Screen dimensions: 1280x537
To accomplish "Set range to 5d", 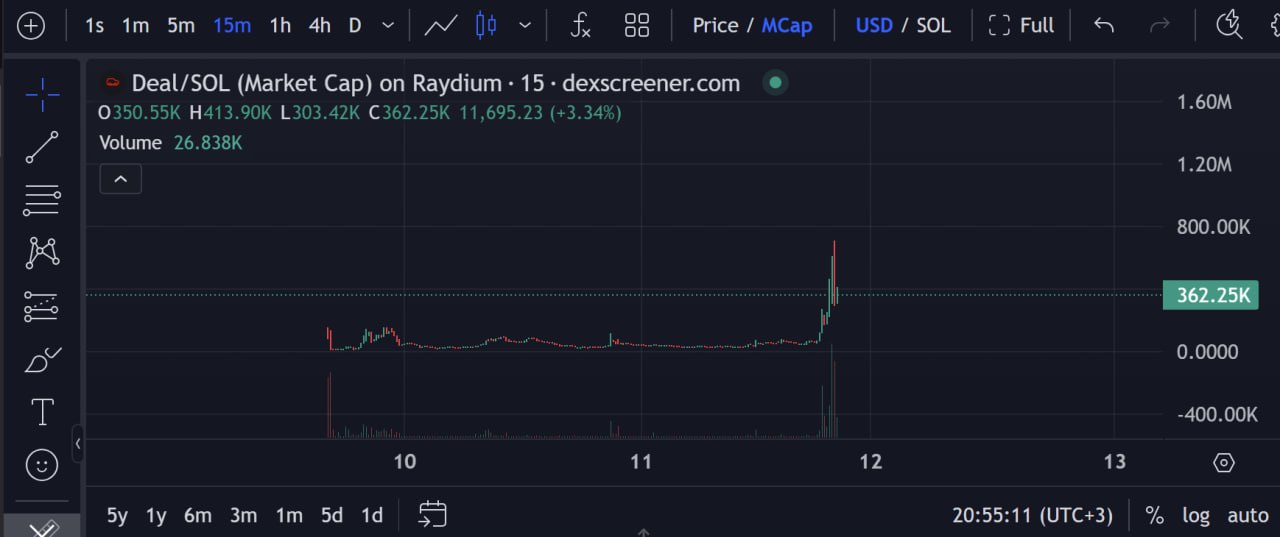I will pos(332,515).
